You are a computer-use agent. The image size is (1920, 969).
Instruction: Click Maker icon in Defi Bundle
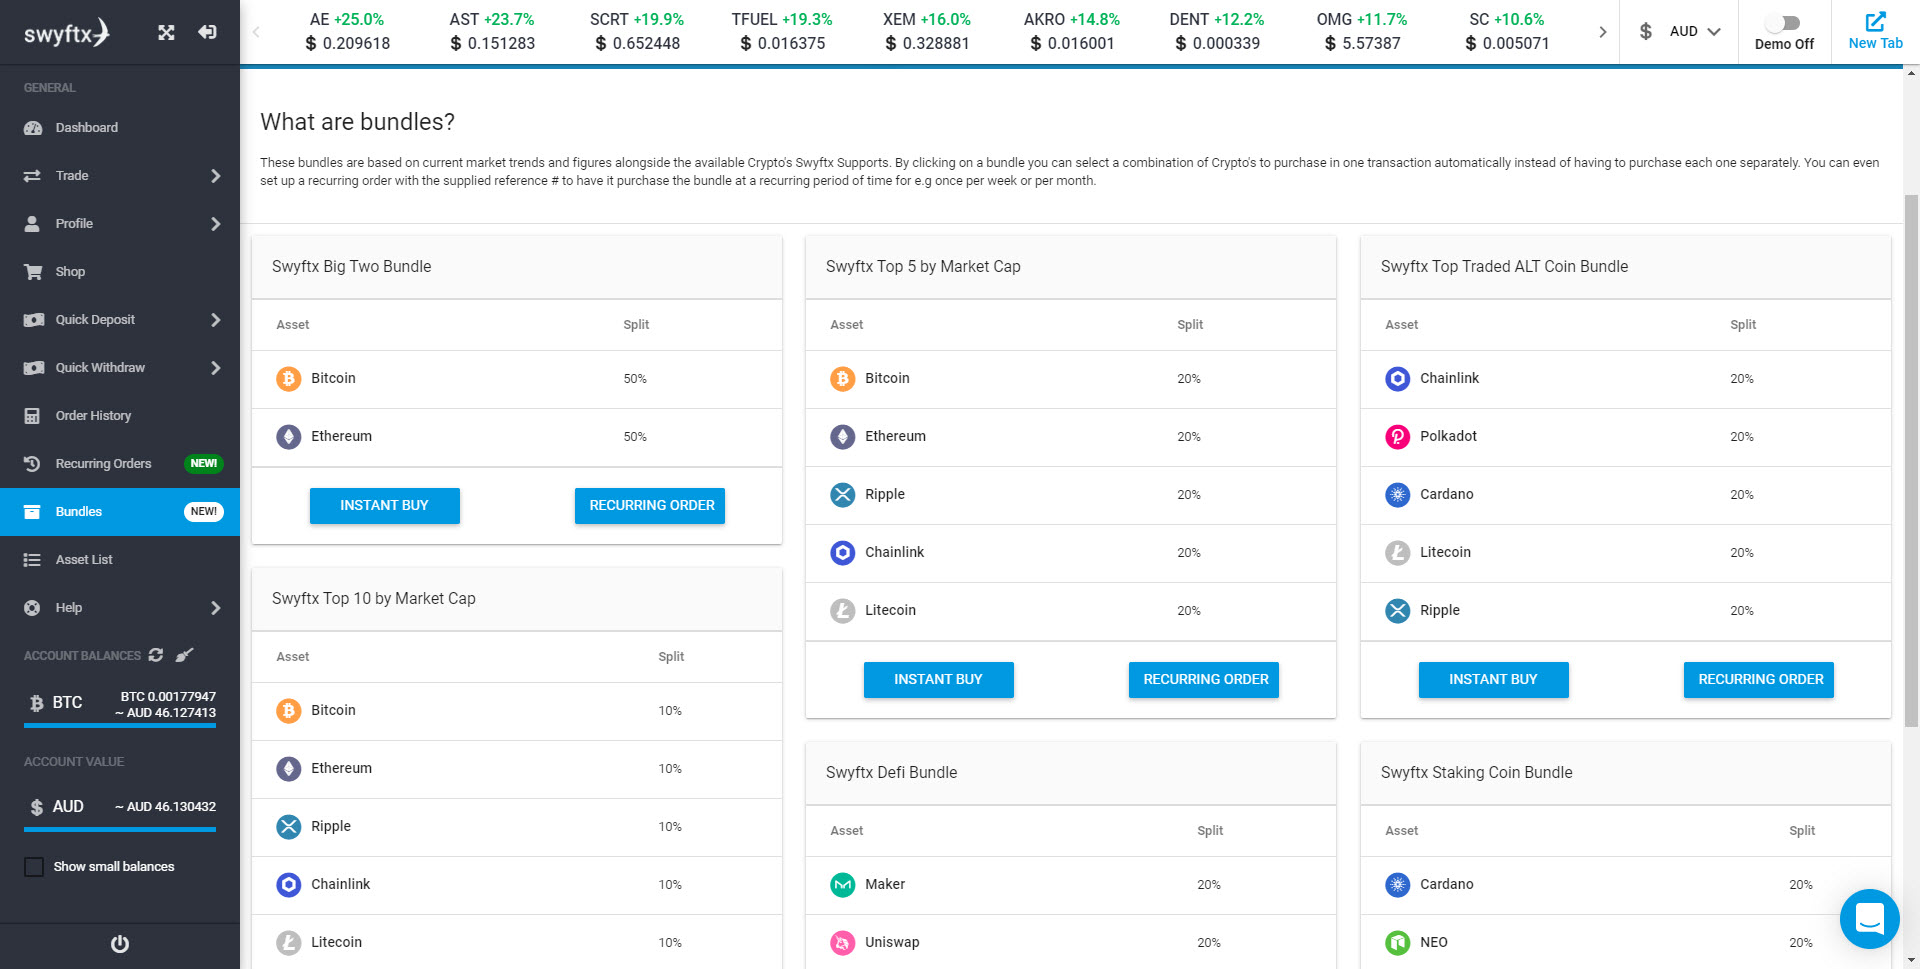[x=843, y=885]
